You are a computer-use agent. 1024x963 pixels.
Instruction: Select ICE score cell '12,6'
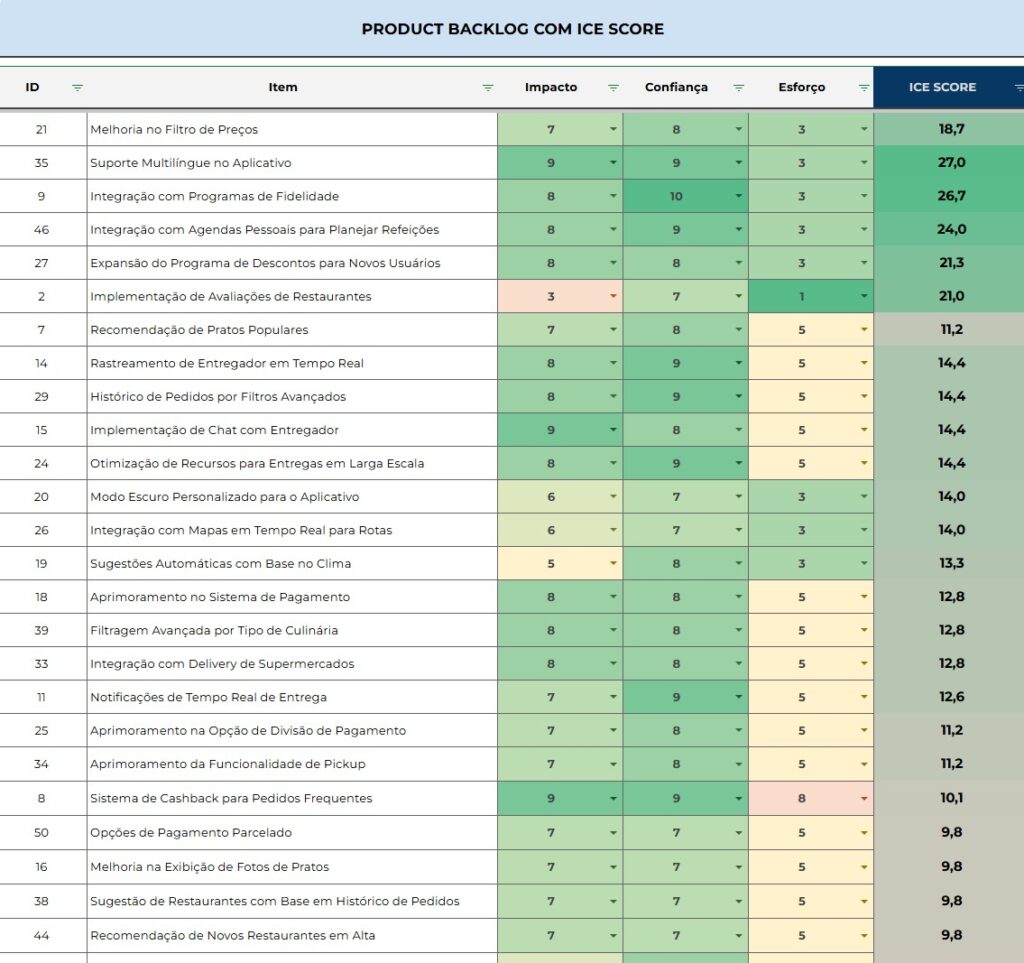tap(951, 697)
